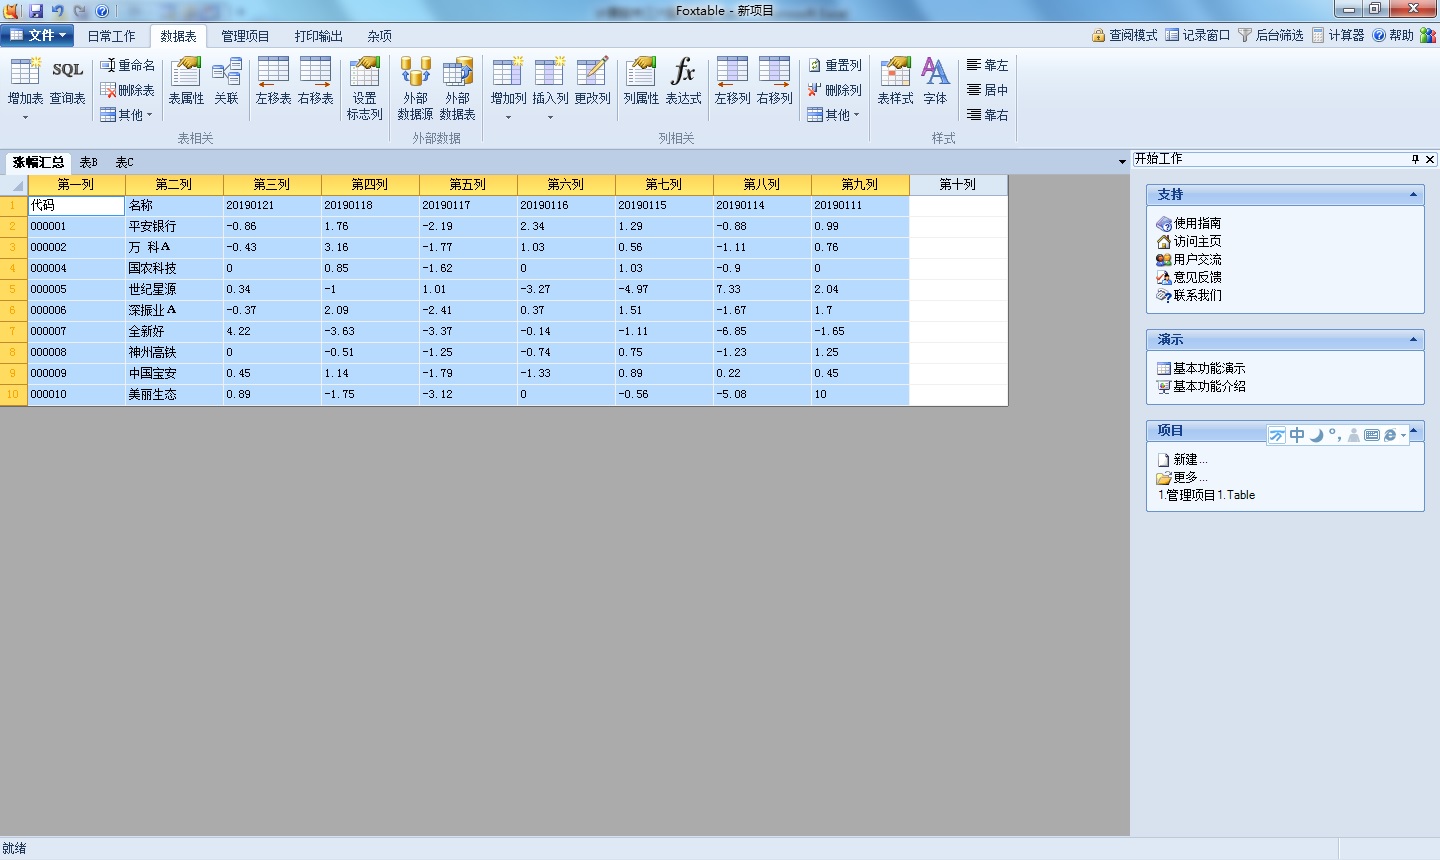Switch to 打印输出 ribbon tab
1440x860 pixels.
(319, 36)
